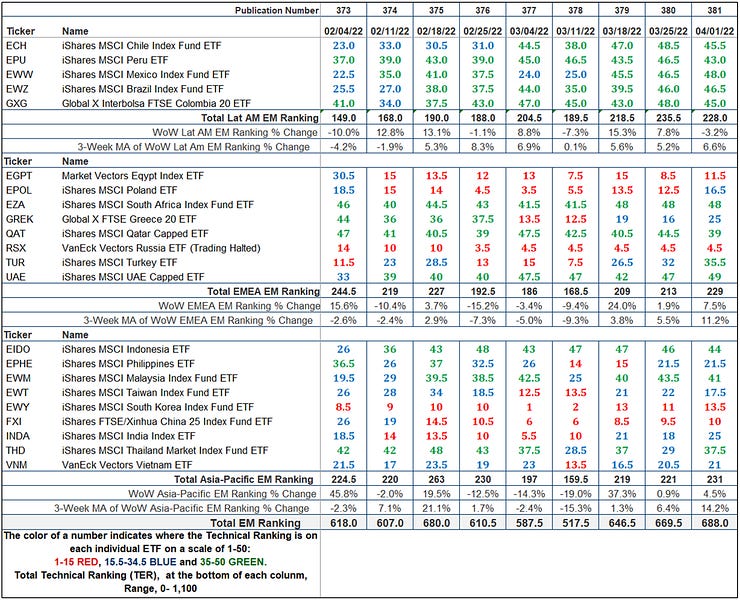Image resolution: width=740 pixels, height=600 pixels.
Task: Click the 04/01/22 date column header
Action: [715, 31]
